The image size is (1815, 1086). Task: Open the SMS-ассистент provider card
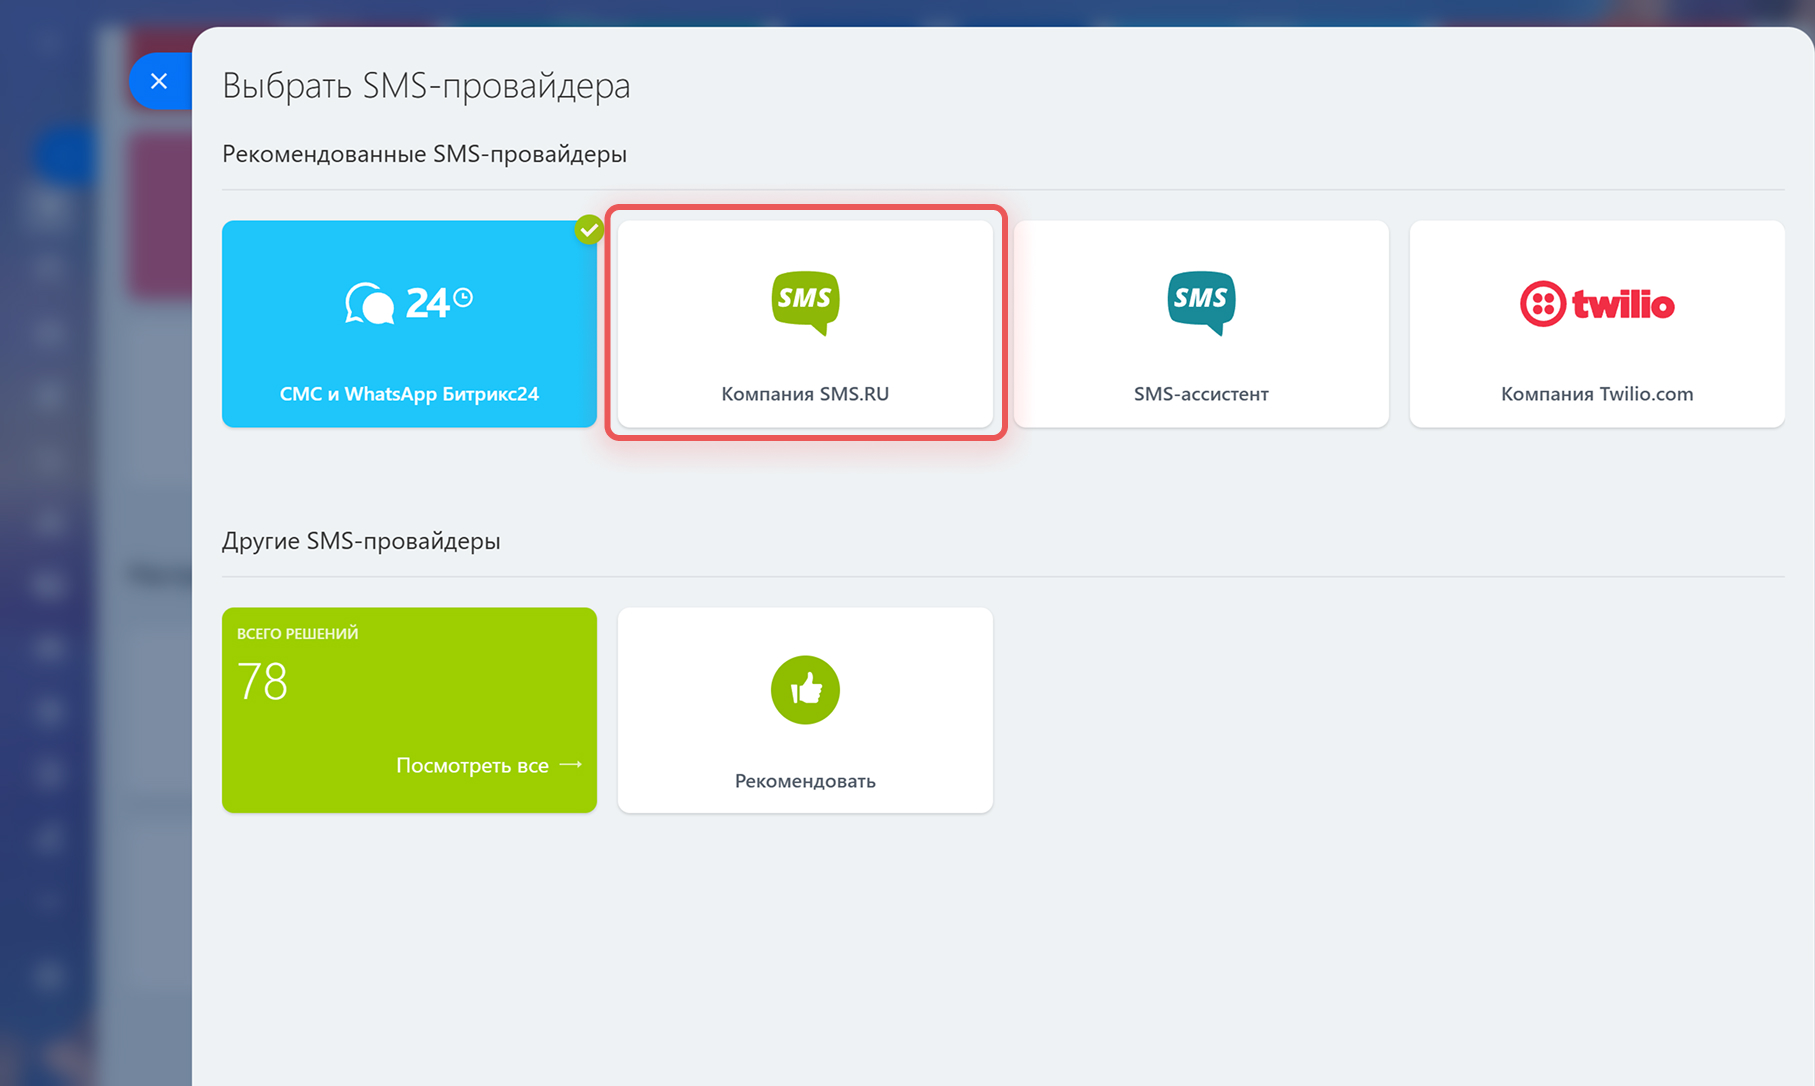coord(1201,324)
